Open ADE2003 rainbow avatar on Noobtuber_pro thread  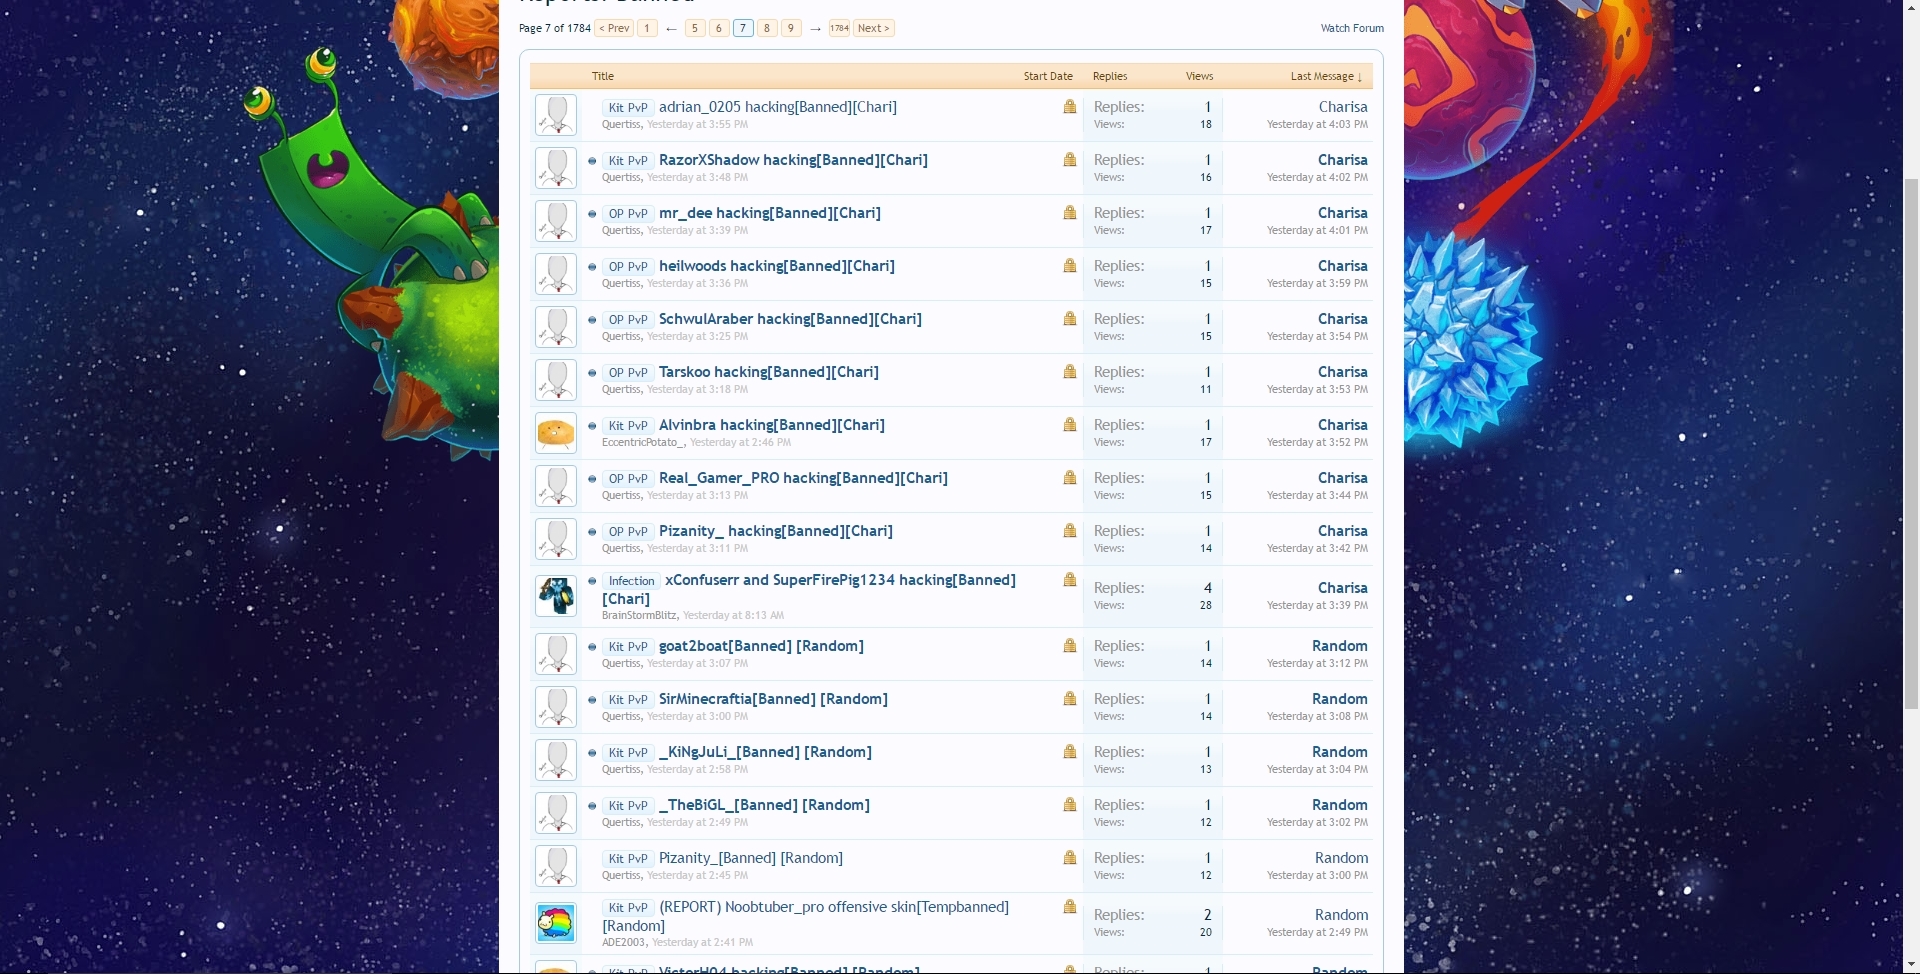click(x=556, y=923)
